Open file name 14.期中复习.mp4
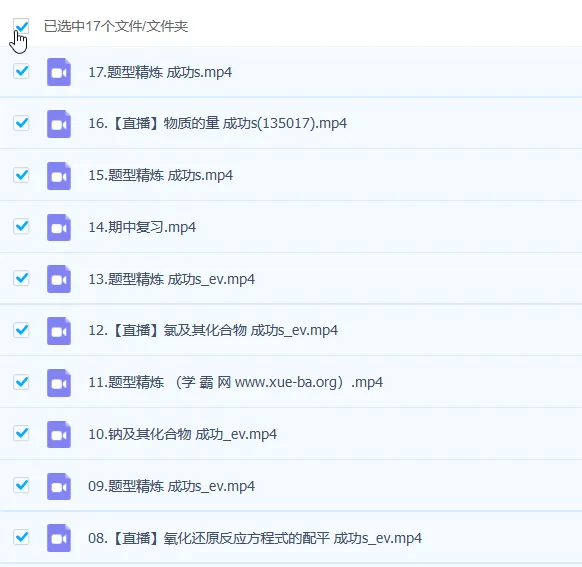The width and height of the screenshot is (582, 567). click(142, 227)
